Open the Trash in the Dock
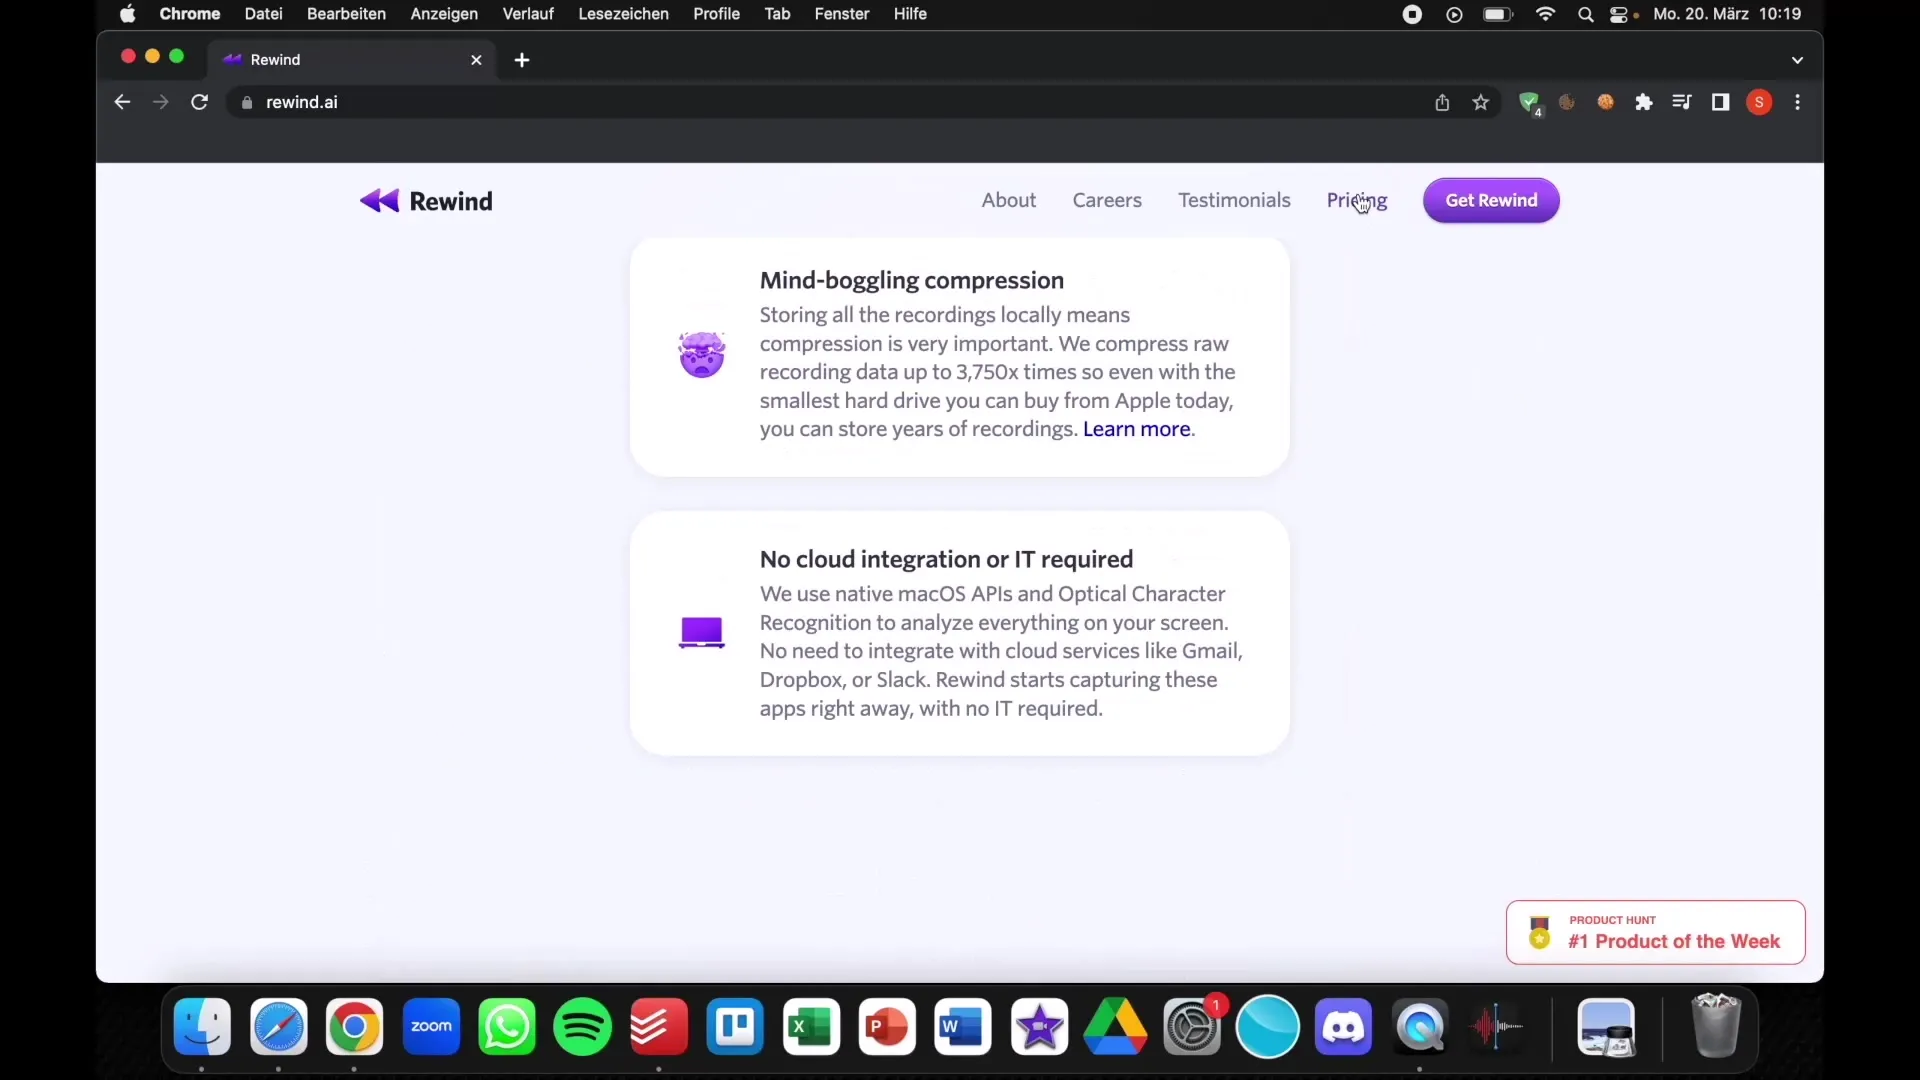 (x=1716, y=1025)
